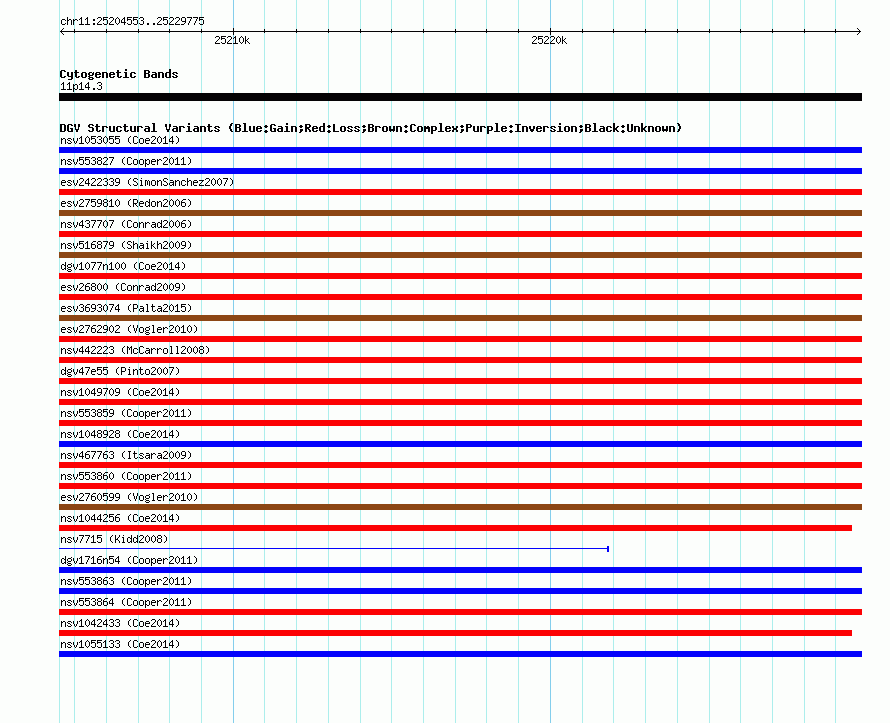Click the thin blue nsv7715 variant line

(334, 549)
